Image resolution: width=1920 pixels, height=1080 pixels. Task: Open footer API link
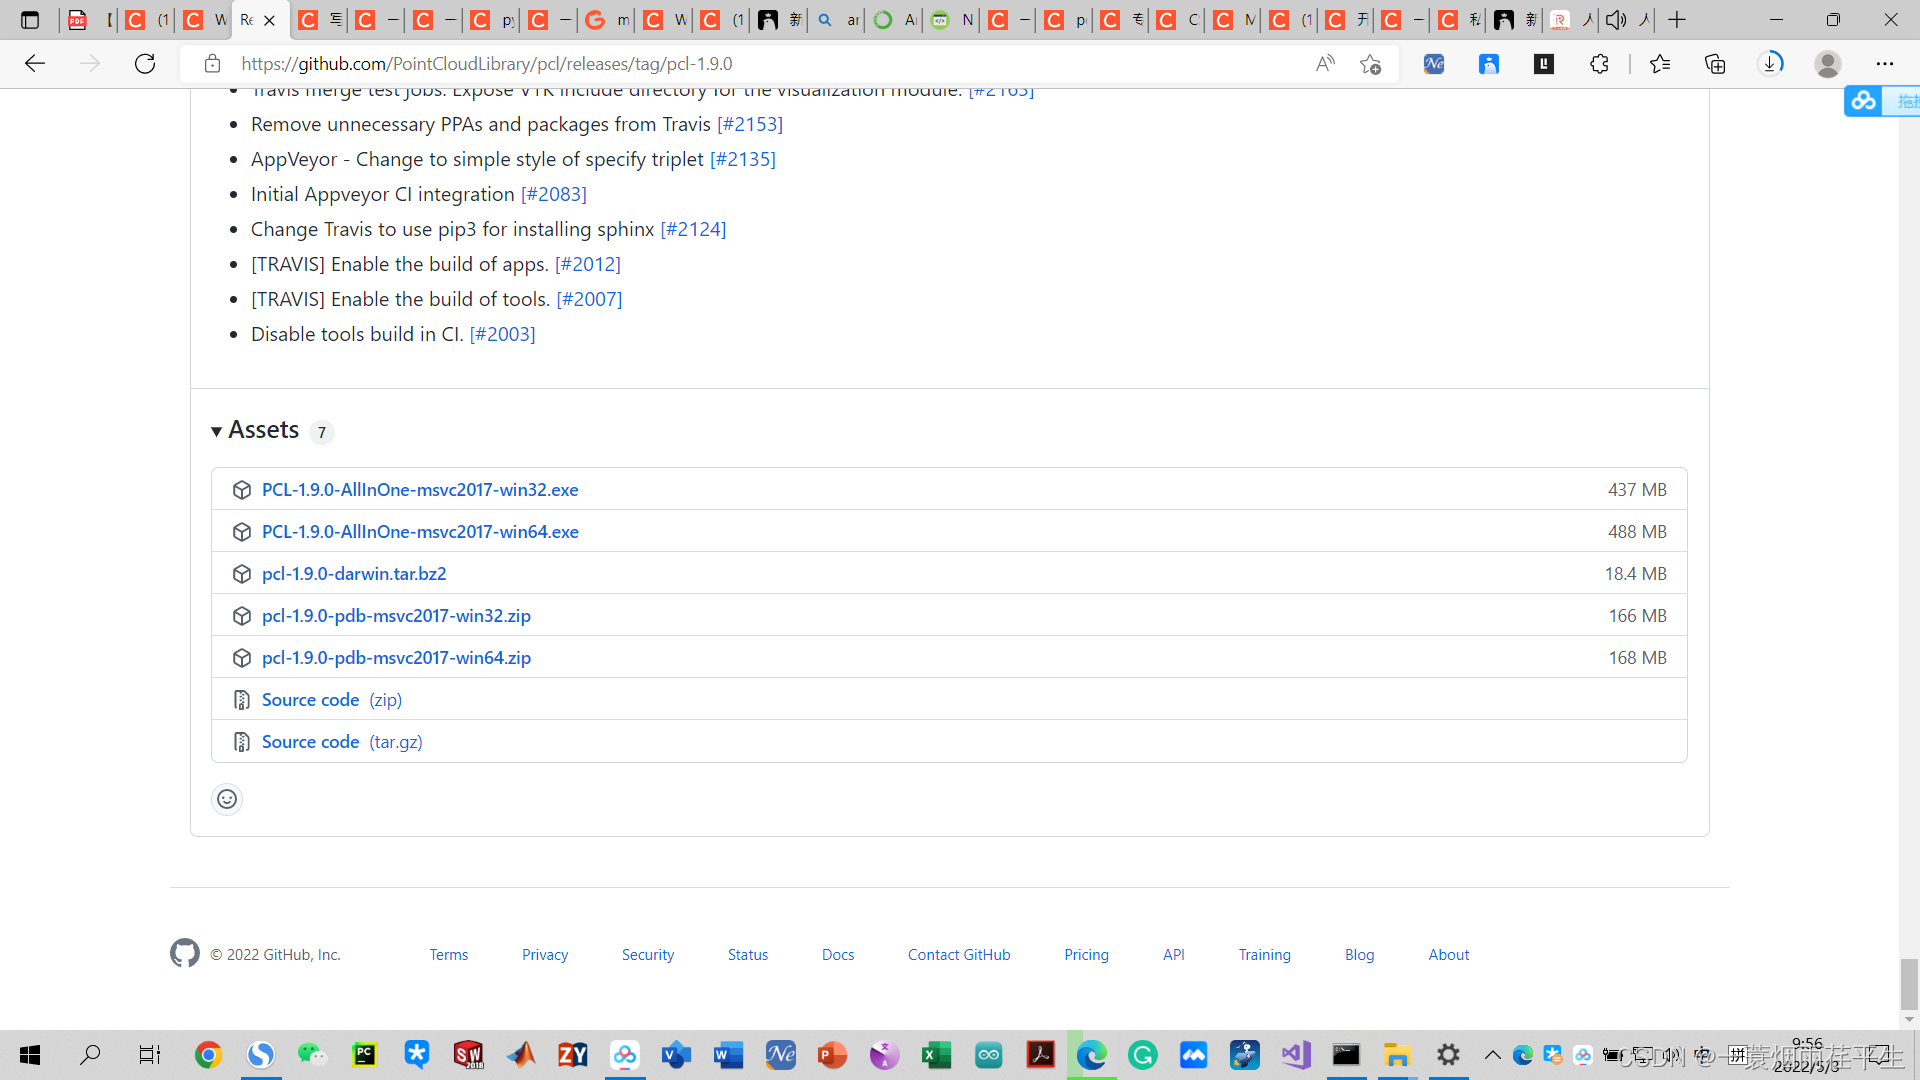coord(1174,955)
